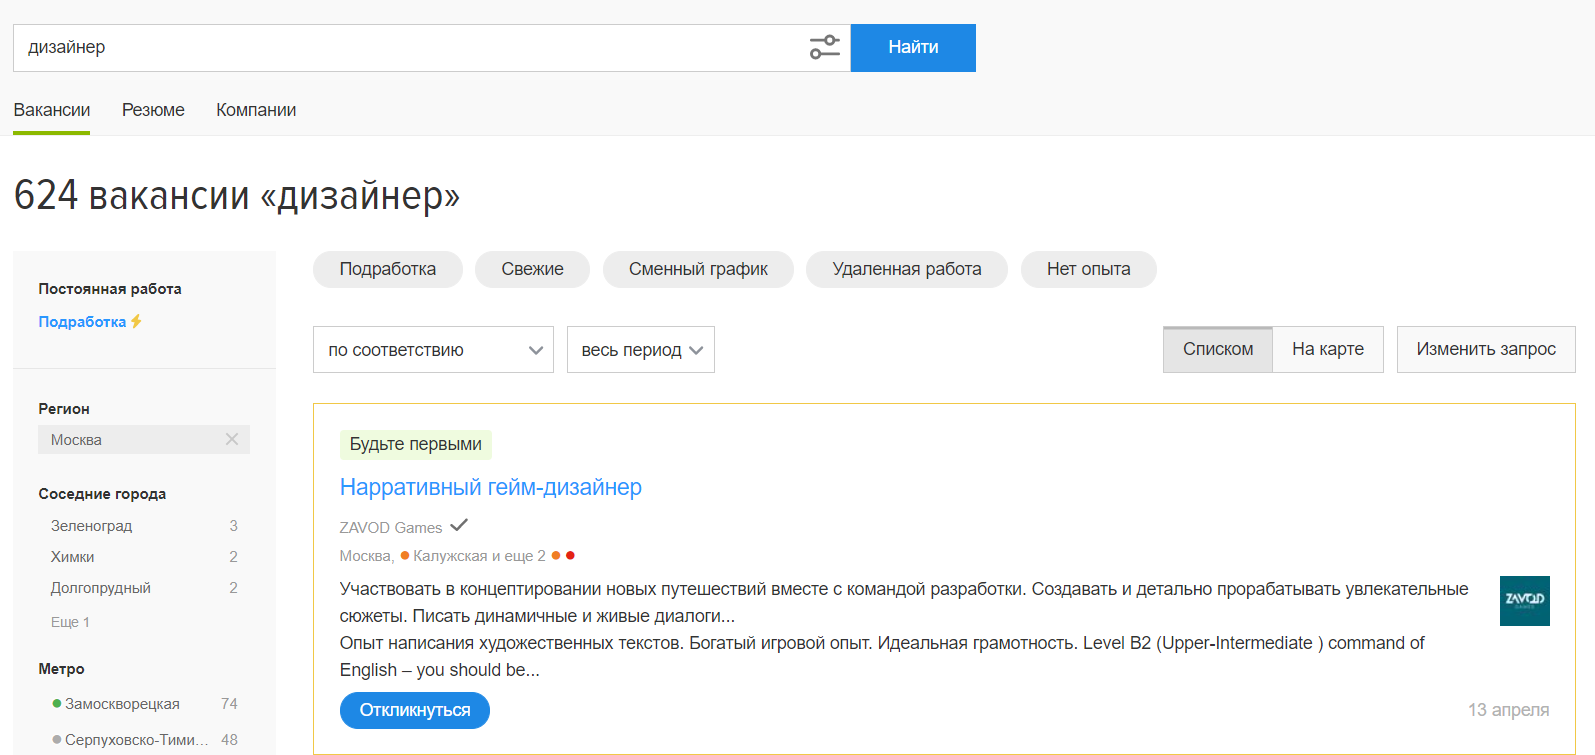Switch to the Резюме tab
The height and width of the screenshot is (755, 1595).
pyautogui.click(x=153, y=110)
